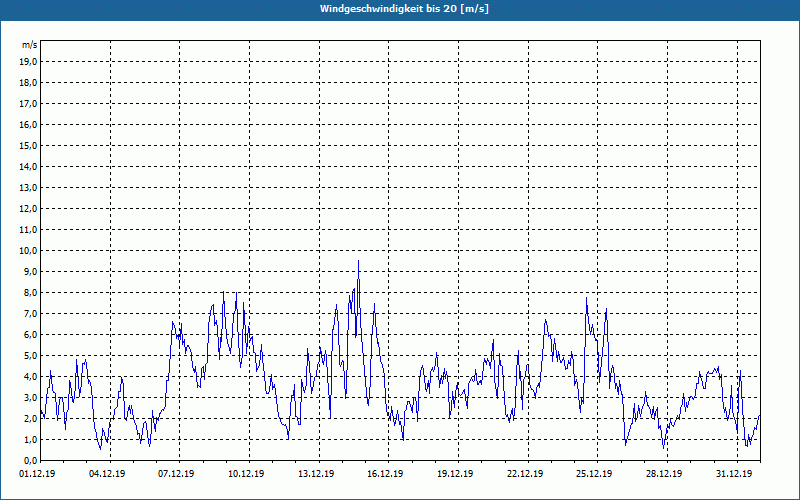Click the date label '10.12.19'
The width and height of the screenshot is (800, 500).
(x=246, y=474)
